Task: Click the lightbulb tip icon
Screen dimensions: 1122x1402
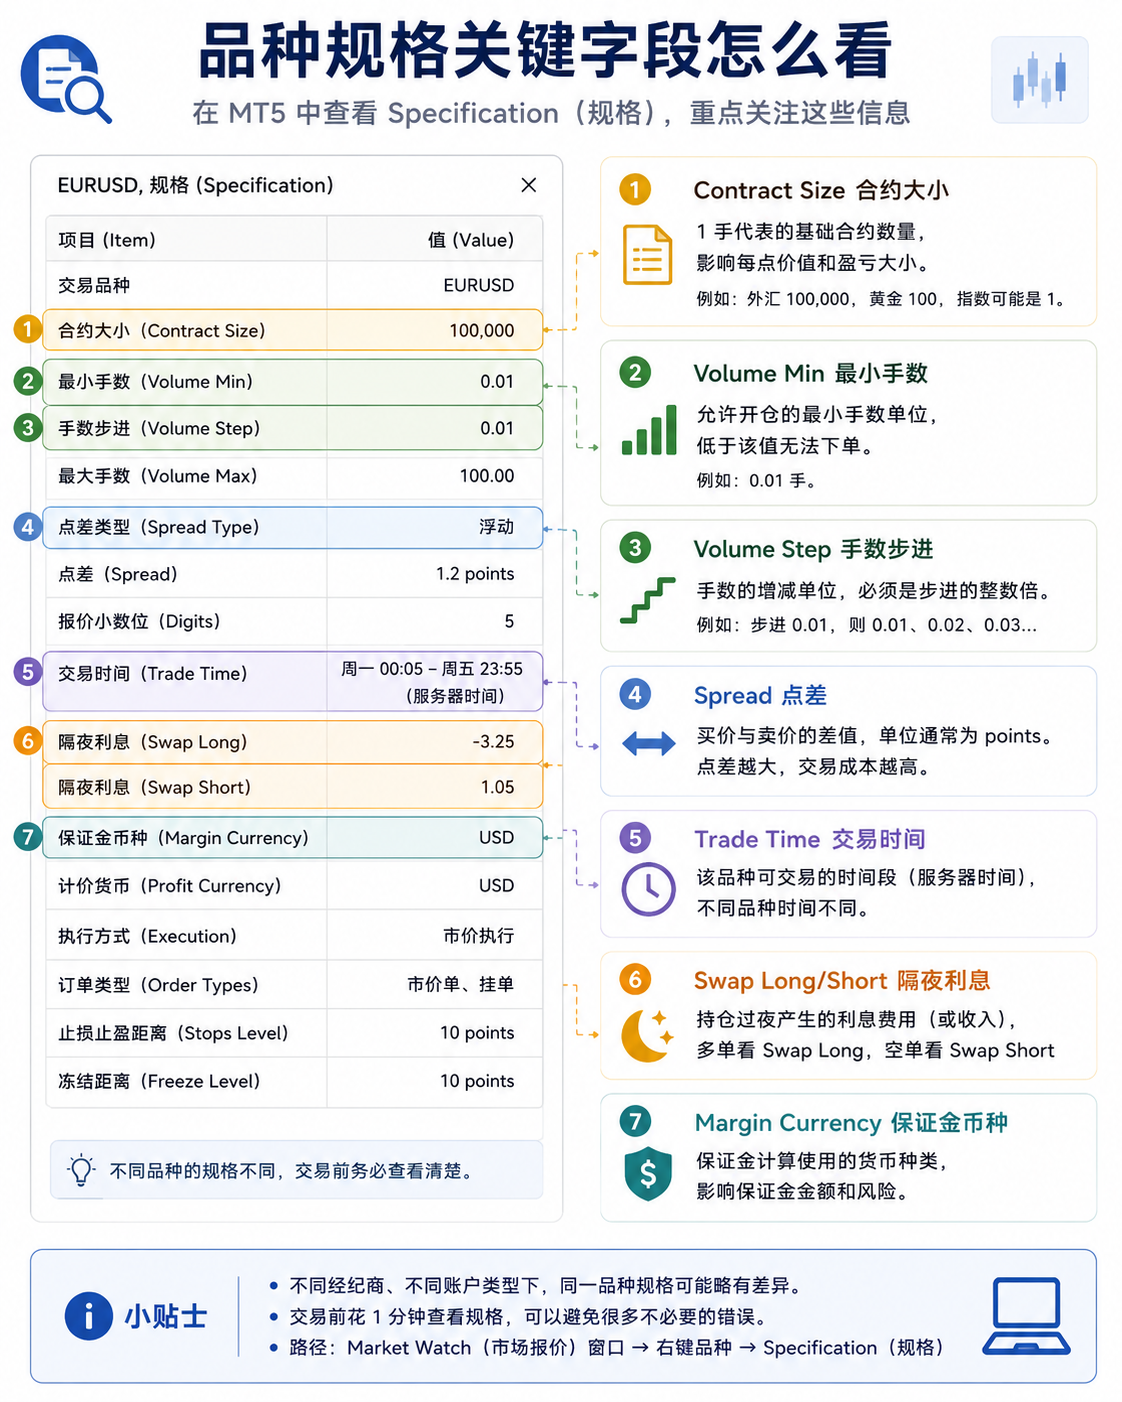Action: tap(81, 1171)
